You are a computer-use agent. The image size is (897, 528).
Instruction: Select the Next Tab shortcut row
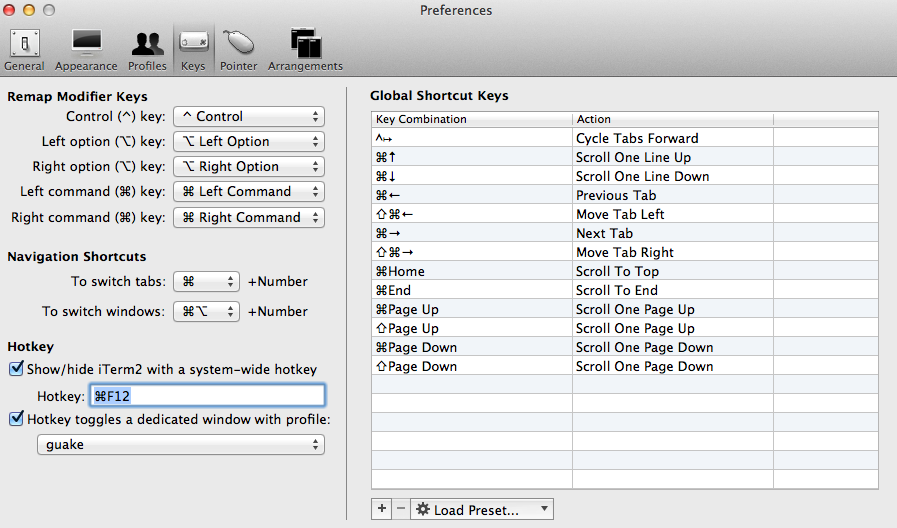coord(625,233)
